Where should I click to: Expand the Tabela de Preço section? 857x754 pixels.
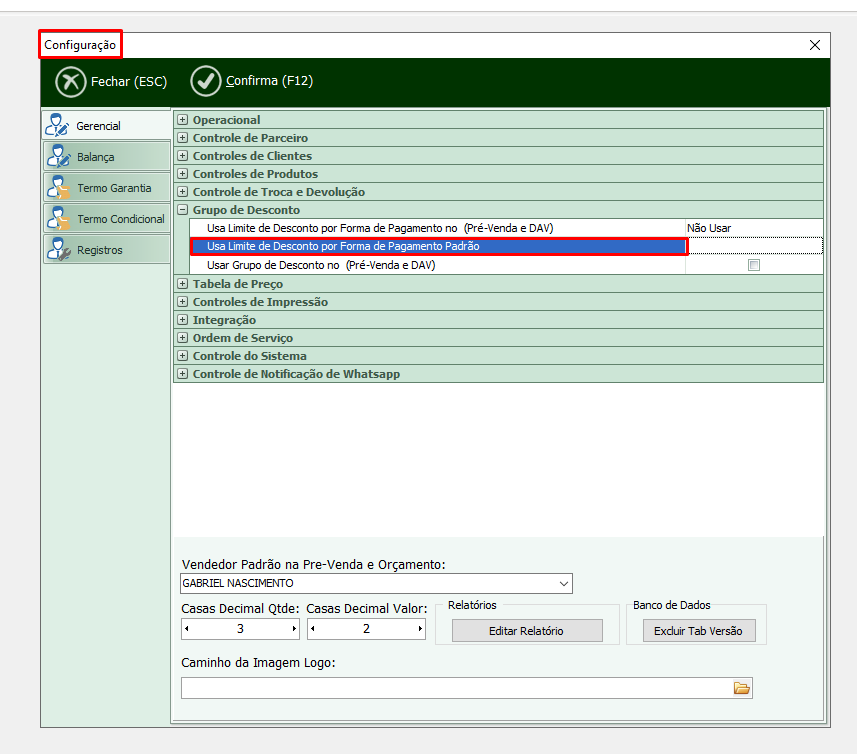coord(183,284)
